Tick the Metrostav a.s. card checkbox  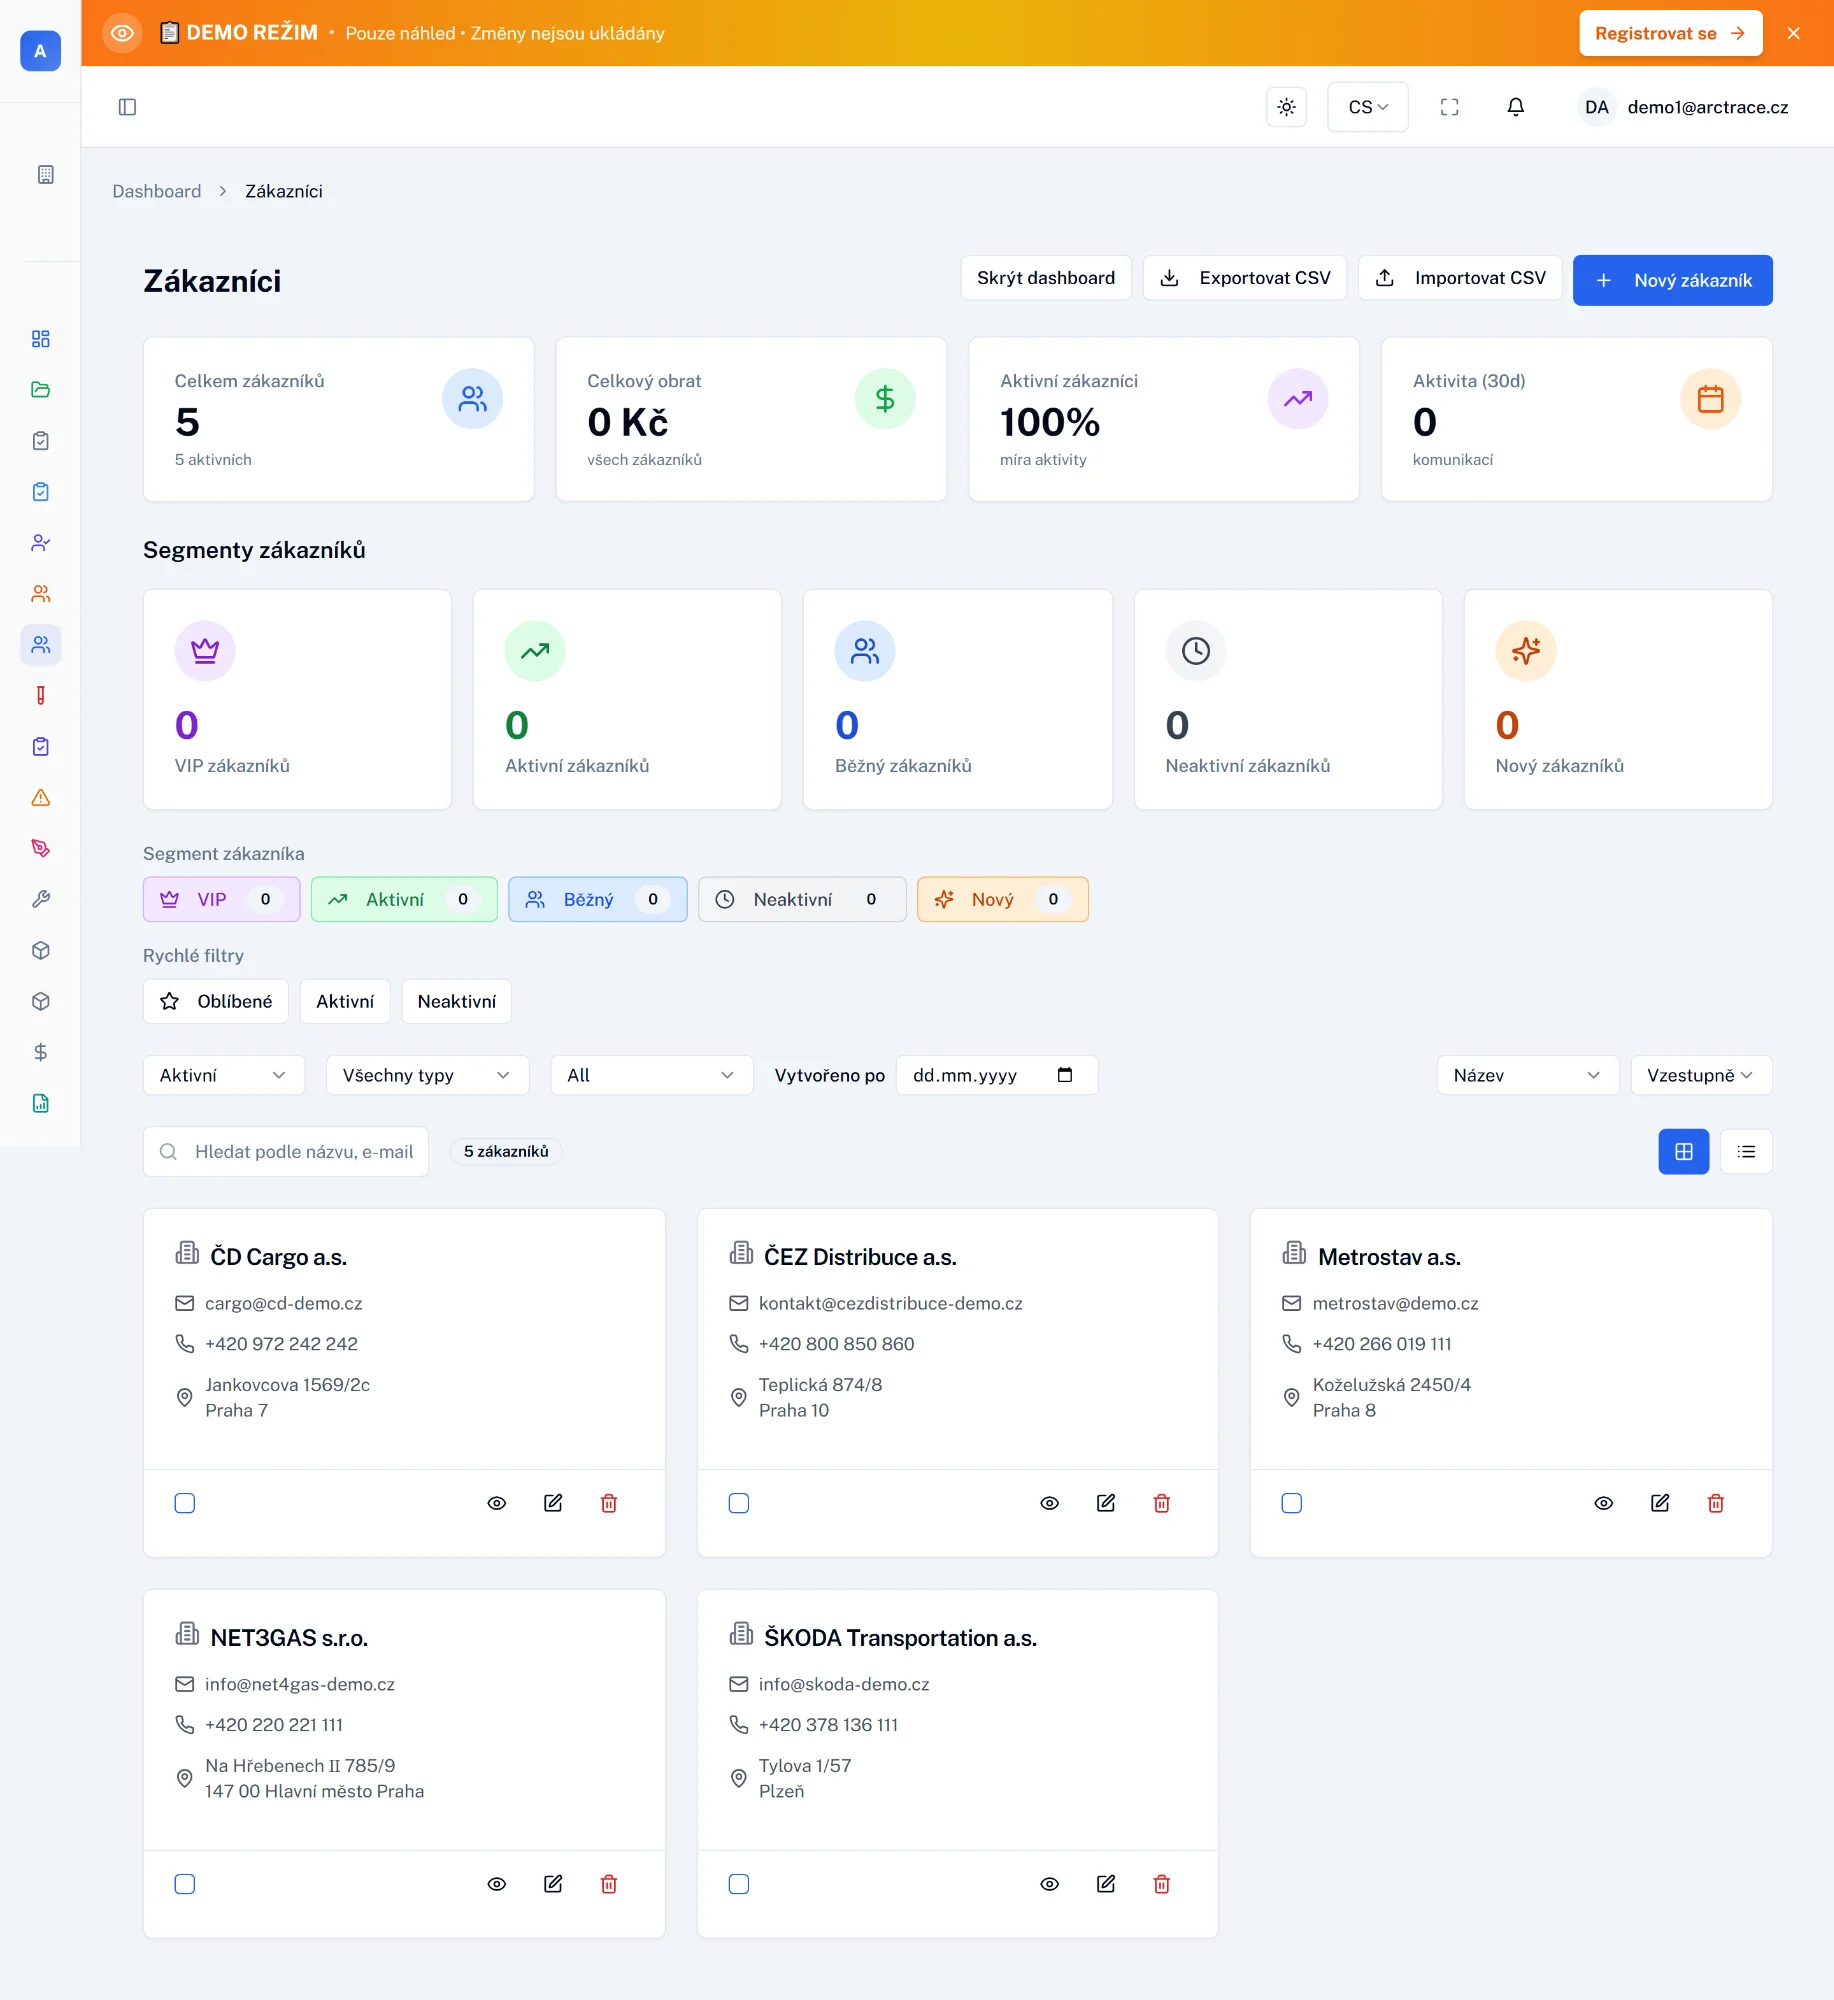[x=1291, y=1503]
